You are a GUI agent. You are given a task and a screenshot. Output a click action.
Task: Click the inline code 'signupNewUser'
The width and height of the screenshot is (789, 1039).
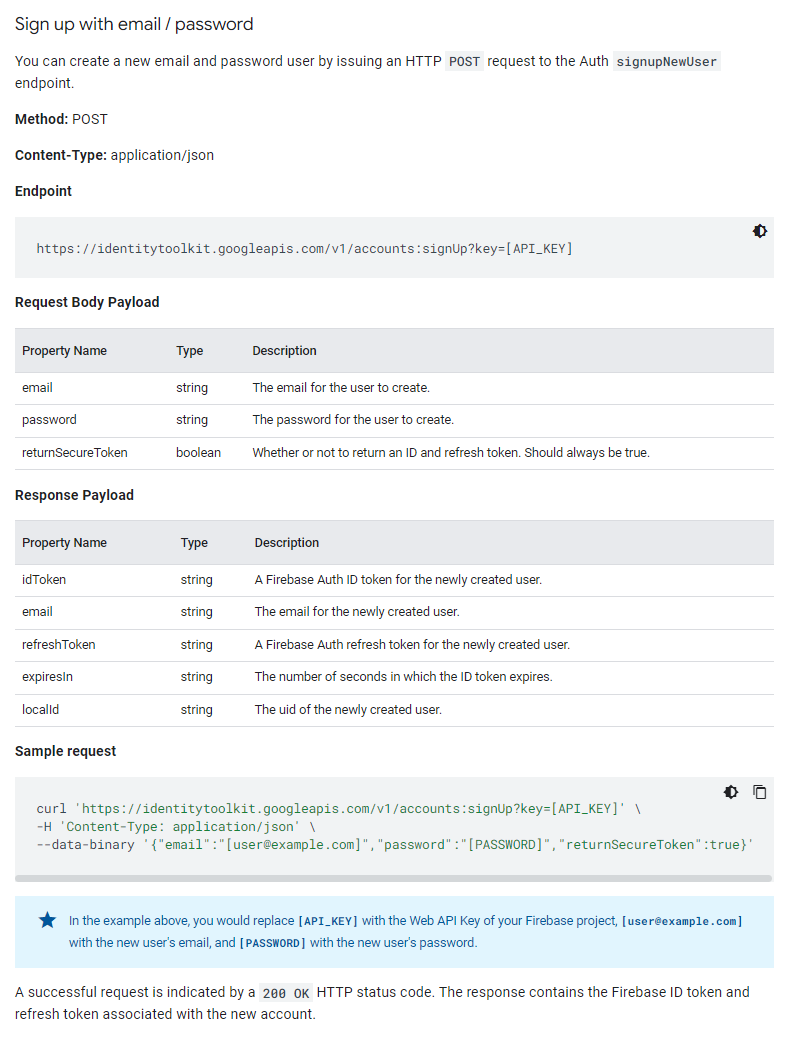click(666, 62)
